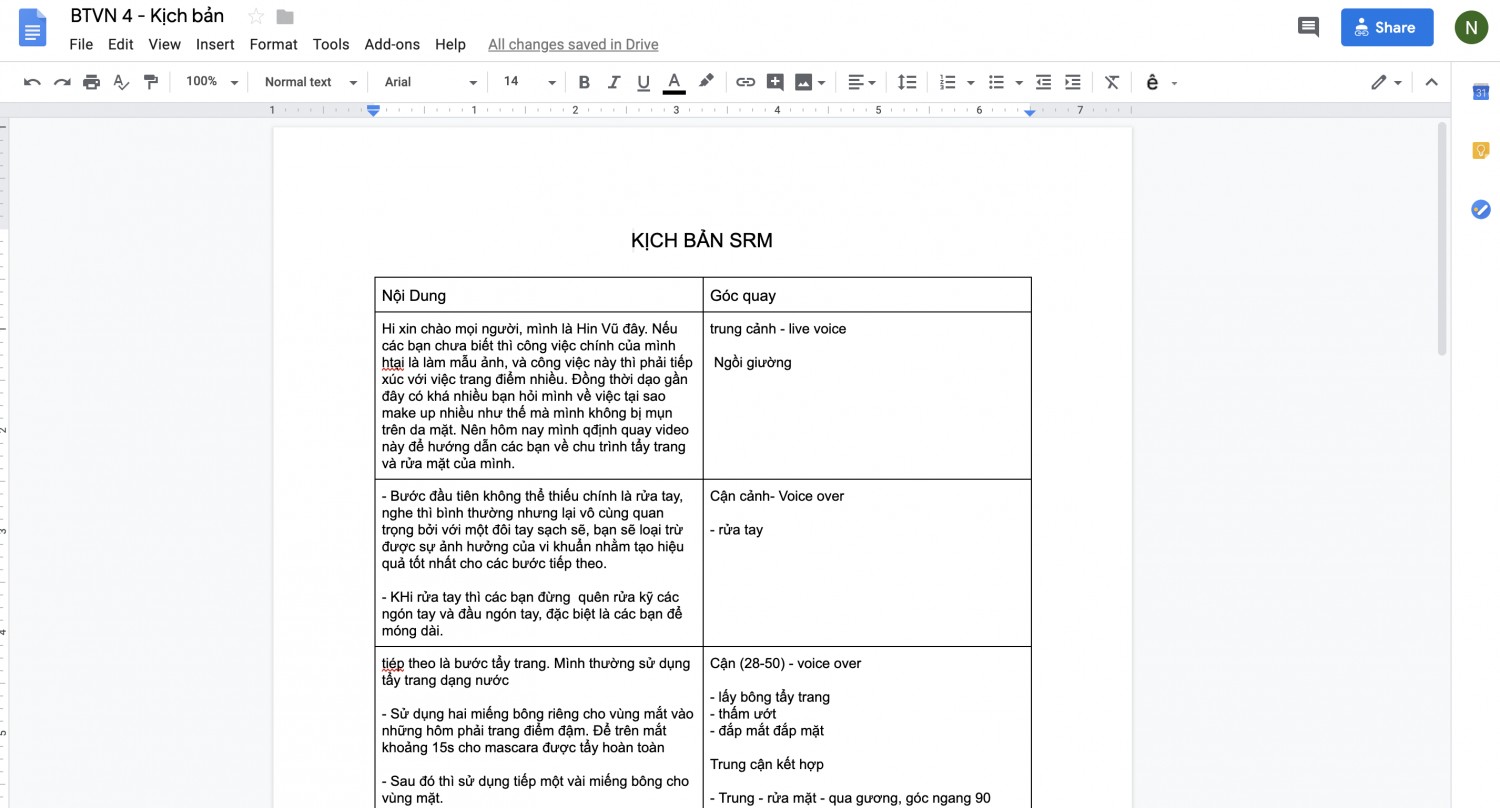This screenshot has height=808, width=1500.
Task: Open the Insert menu
Action: coord(215,44)
